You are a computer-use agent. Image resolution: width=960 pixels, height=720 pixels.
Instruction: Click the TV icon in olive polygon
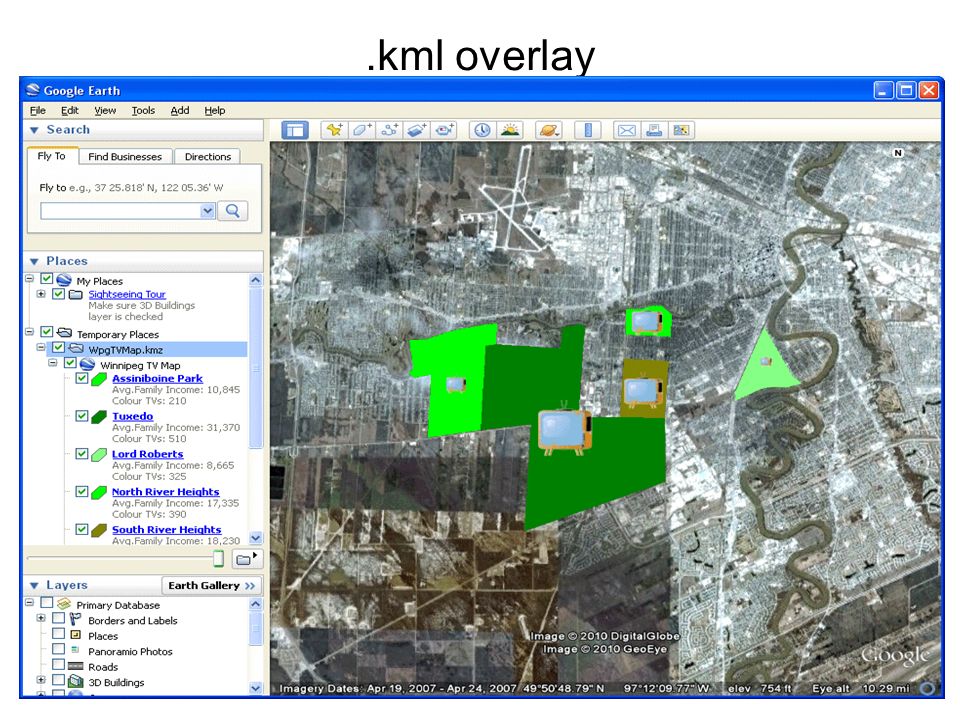pos(643,391)
